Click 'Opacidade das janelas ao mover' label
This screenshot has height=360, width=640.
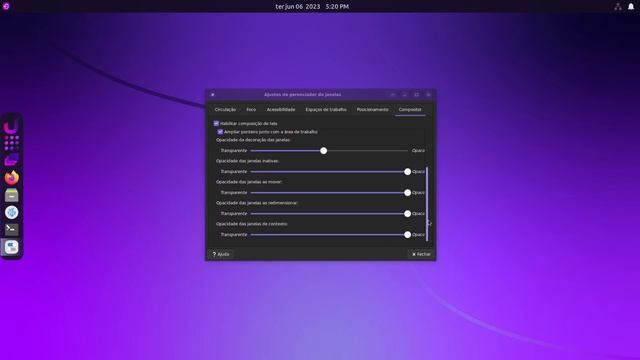(x=249, y=182)
